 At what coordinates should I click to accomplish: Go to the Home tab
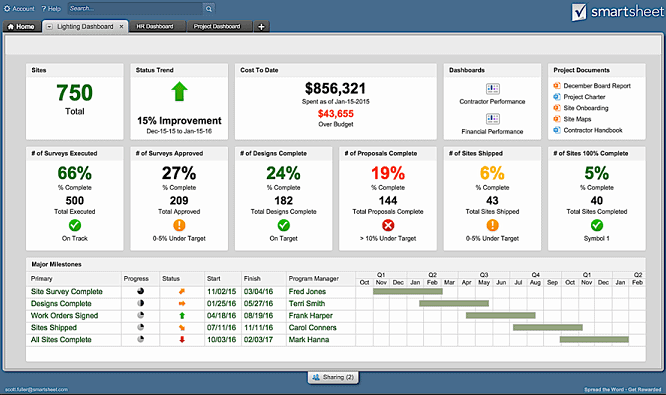(x=21, y=26)
